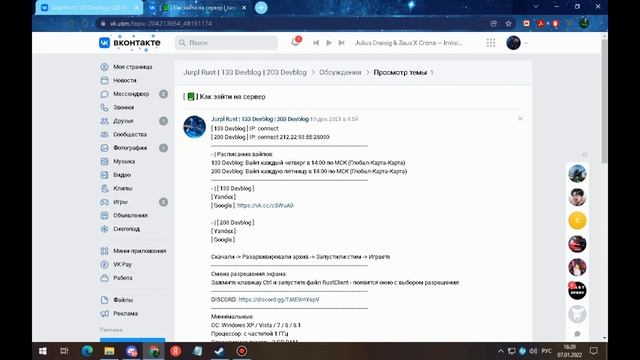Open breadcrumb 'Jurpl Rust | 133 Devblog | 203 Devblog'
640x360 pixels.
tap(244, 72)
